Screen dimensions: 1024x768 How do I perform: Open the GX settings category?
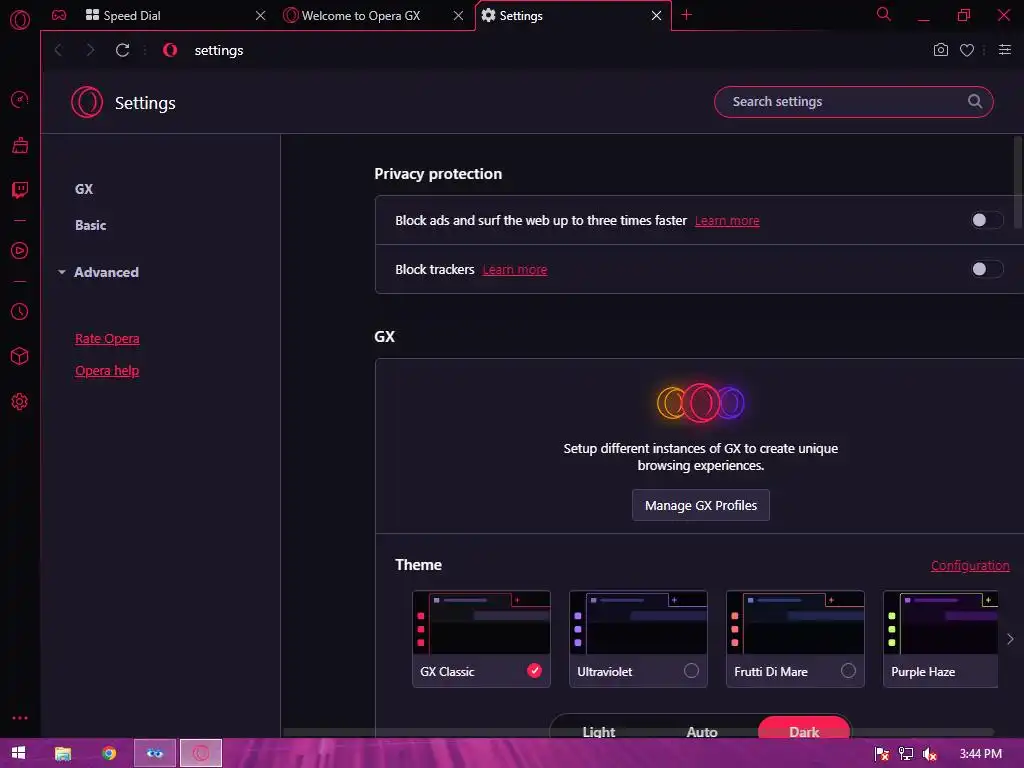pyautogui.click(x=84, y=189)
